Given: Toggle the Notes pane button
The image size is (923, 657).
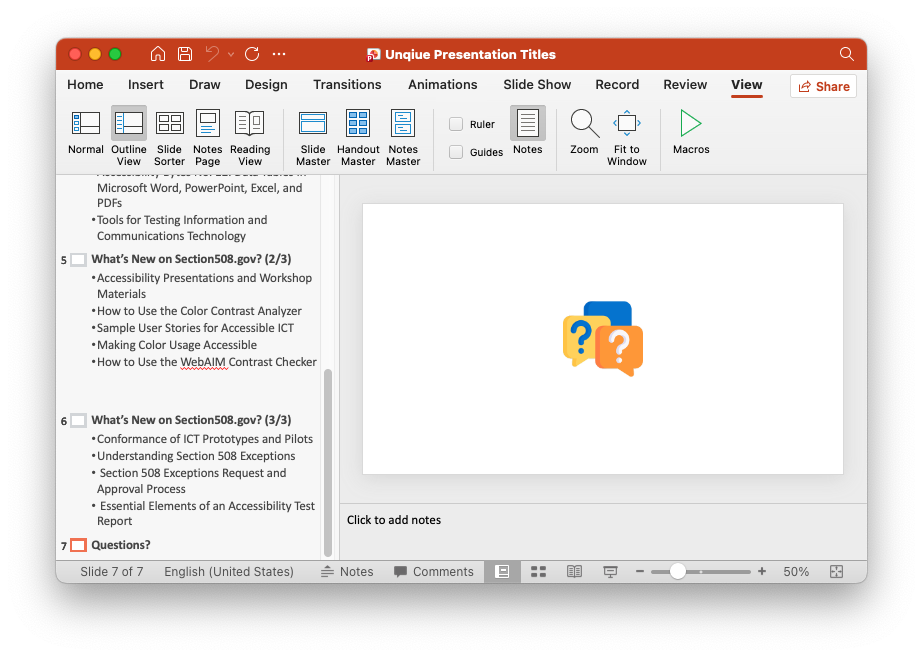Looking at the screenshot, I should click(527, 128).
